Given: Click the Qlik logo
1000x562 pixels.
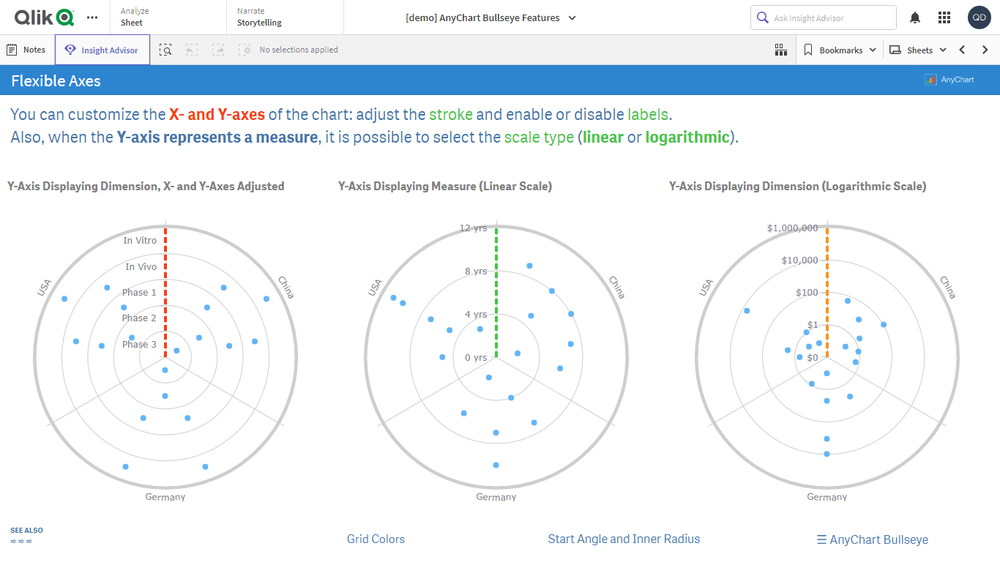Looking at the screenshot, I should tap(44, 17).
